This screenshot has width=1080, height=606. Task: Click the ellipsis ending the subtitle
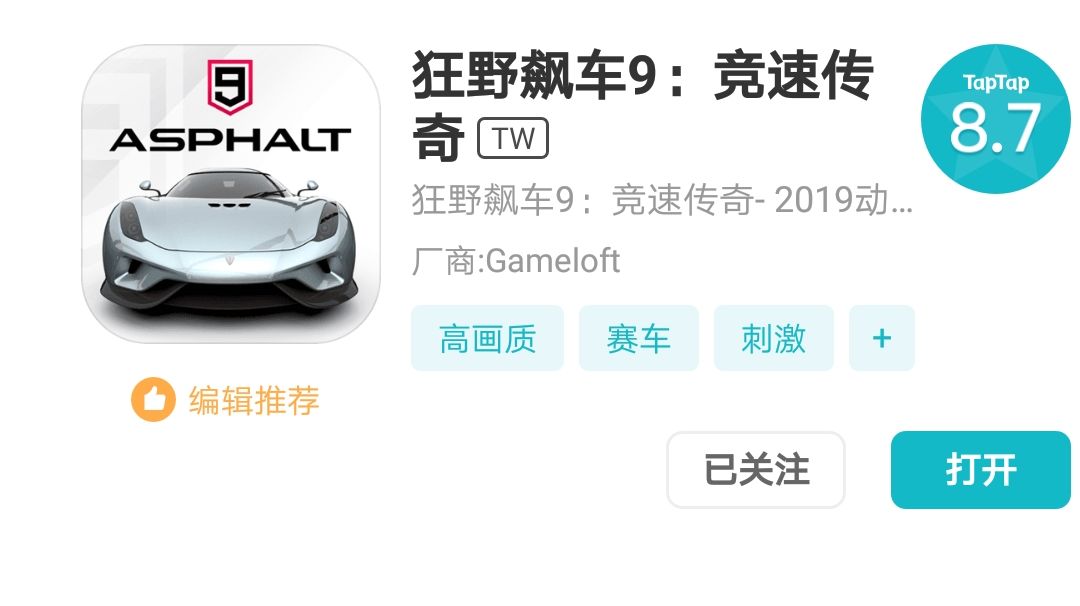(901, 209)
